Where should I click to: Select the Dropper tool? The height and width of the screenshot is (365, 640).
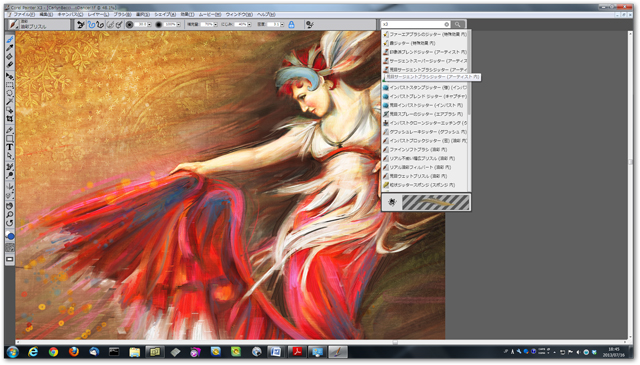(9, 48)
